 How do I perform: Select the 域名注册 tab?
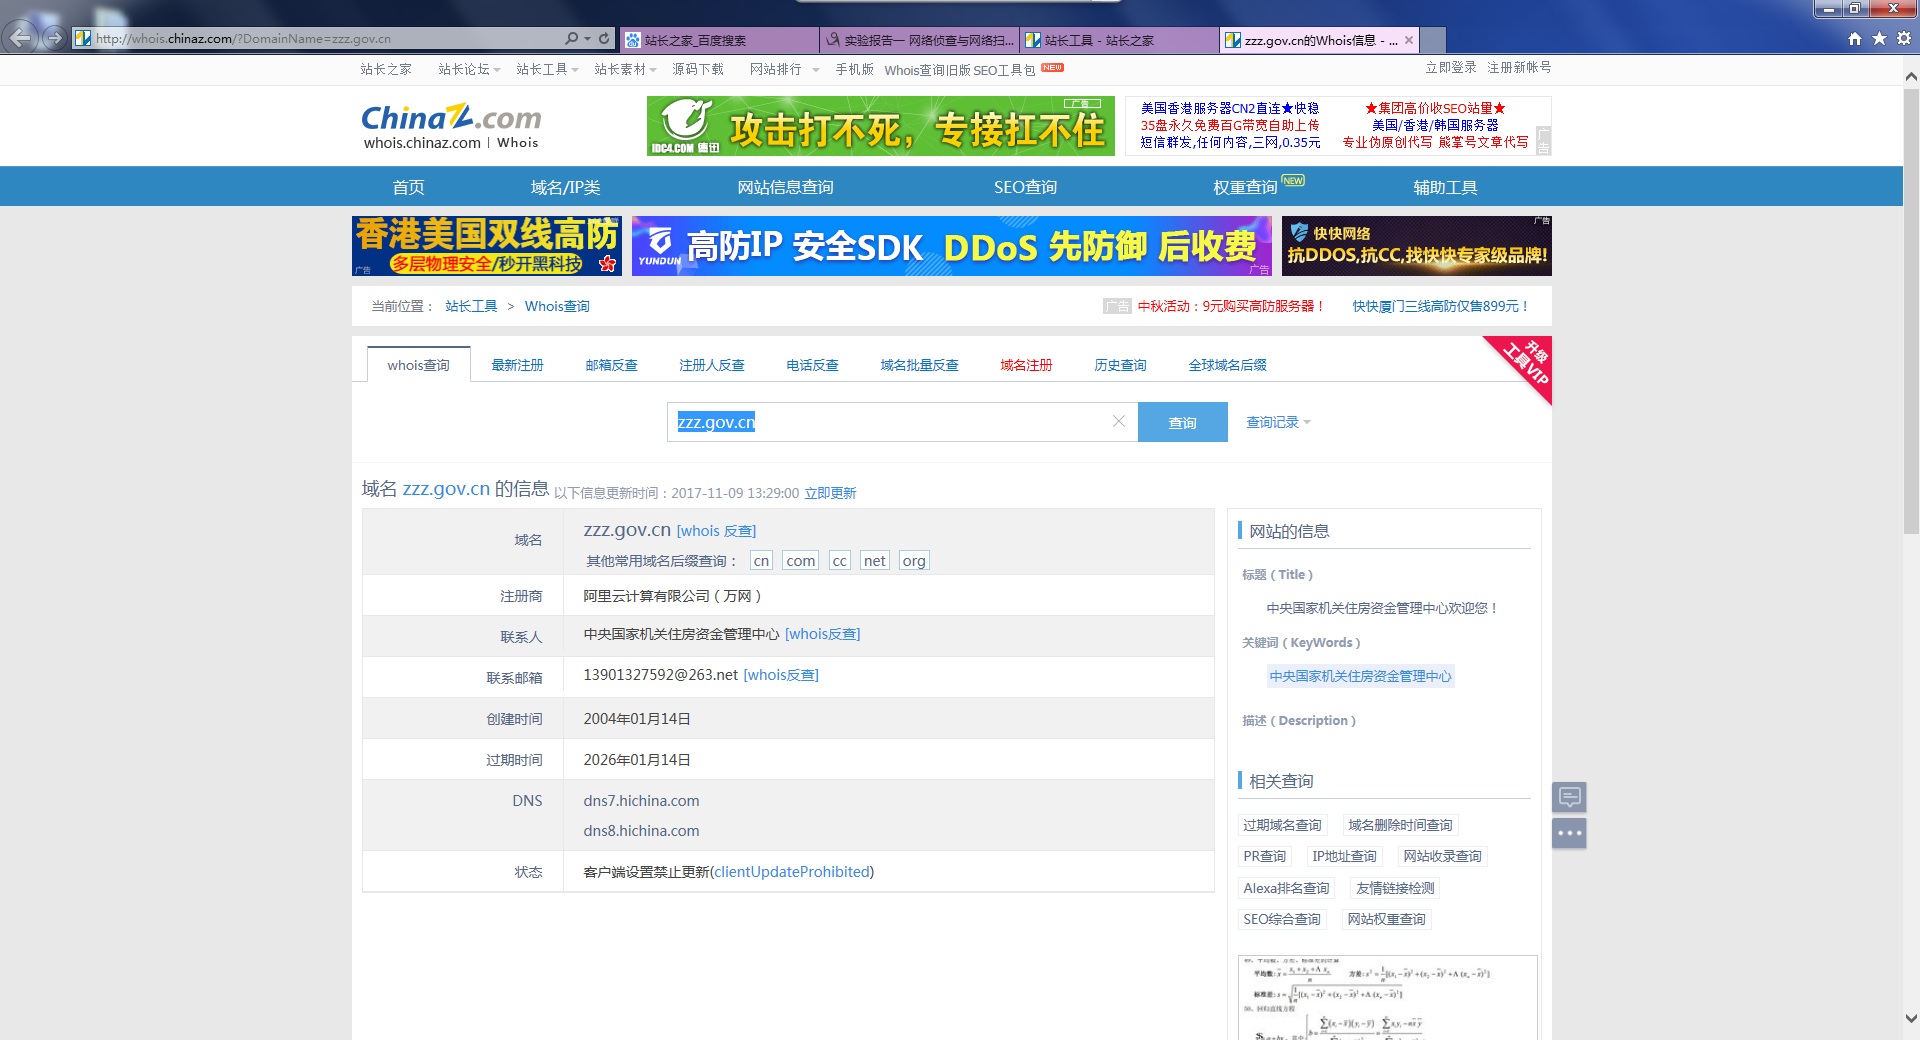(x=1026, y=365)
